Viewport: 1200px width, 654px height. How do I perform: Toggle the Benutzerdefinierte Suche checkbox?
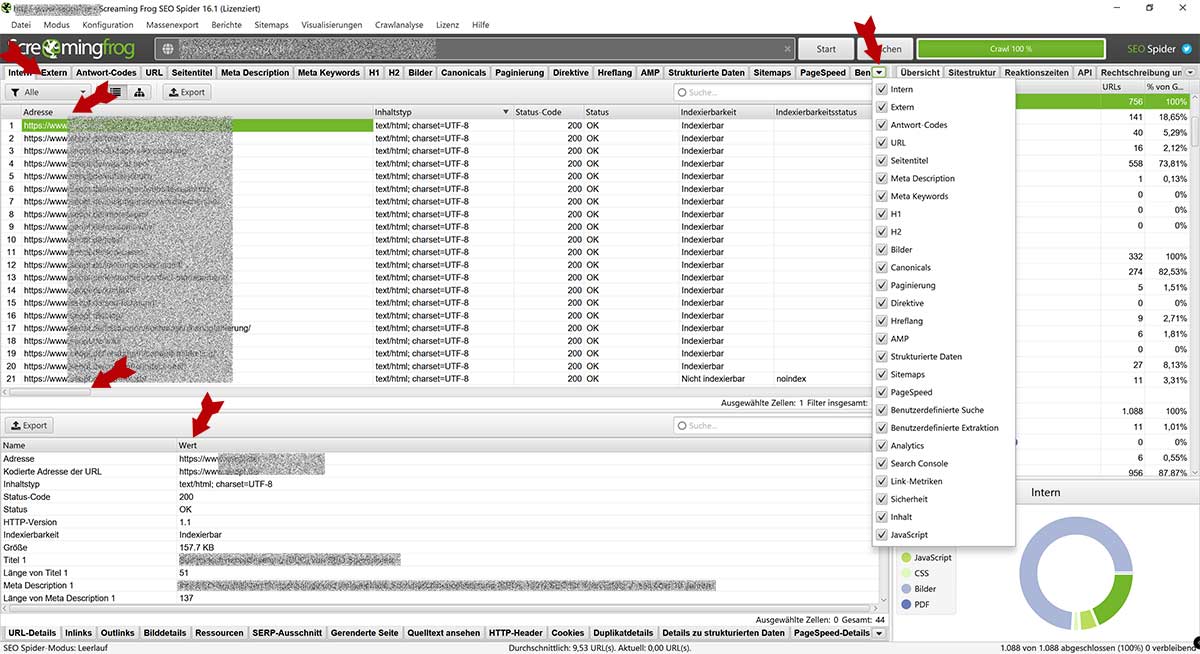point(881,410)
